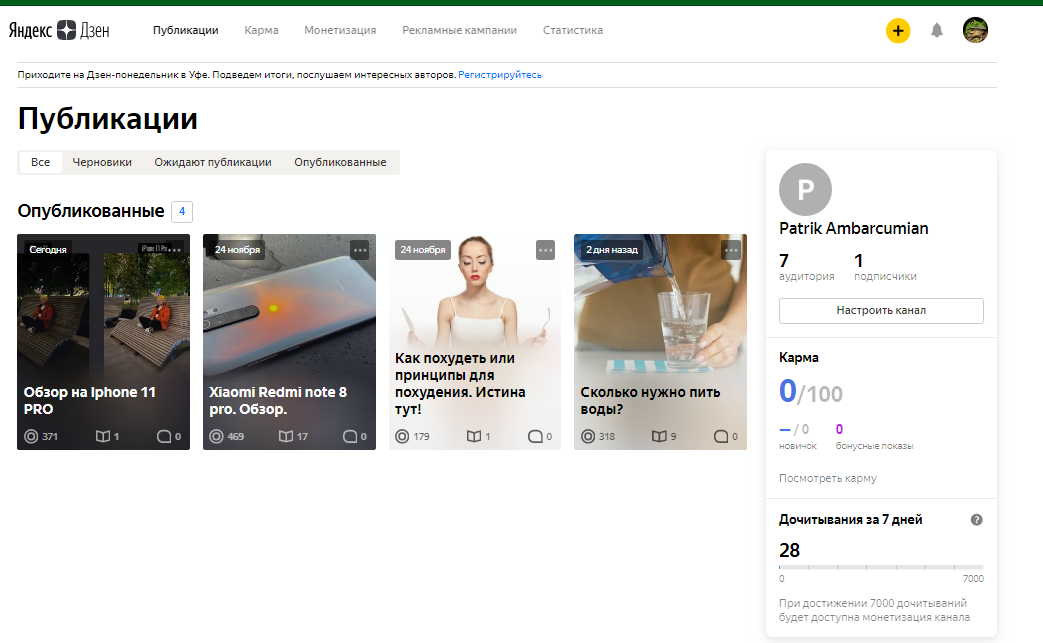
Task: Follow the Регистрируйтесь link
Action: [x=500, y=75]
